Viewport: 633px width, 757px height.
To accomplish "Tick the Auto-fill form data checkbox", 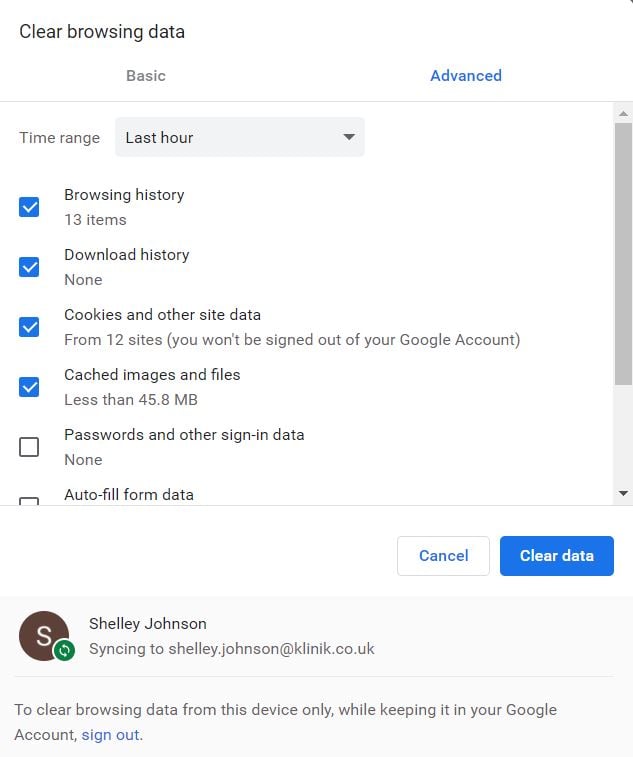I will [29, 501].
